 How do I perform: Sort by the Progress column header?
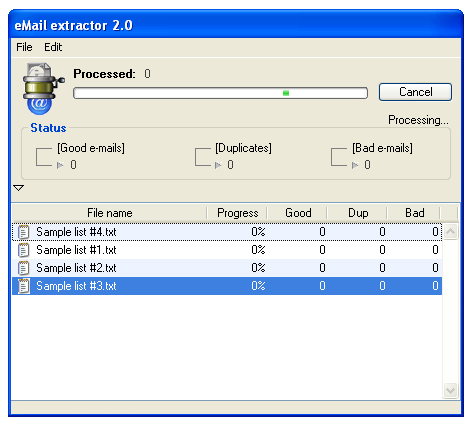pyautogui.click(x=237, y=213)
